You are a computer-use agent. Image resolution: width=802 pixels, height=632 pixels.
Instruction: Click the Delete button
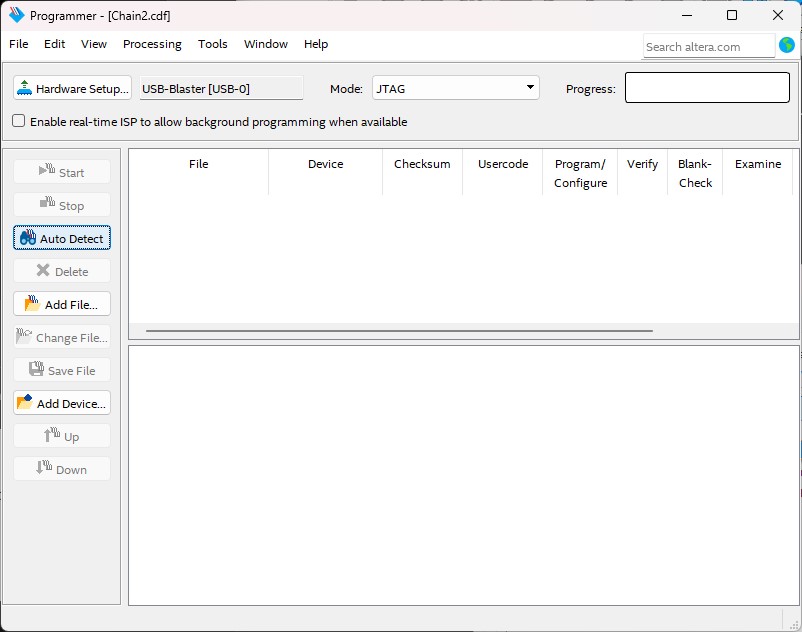coord(62,271)
